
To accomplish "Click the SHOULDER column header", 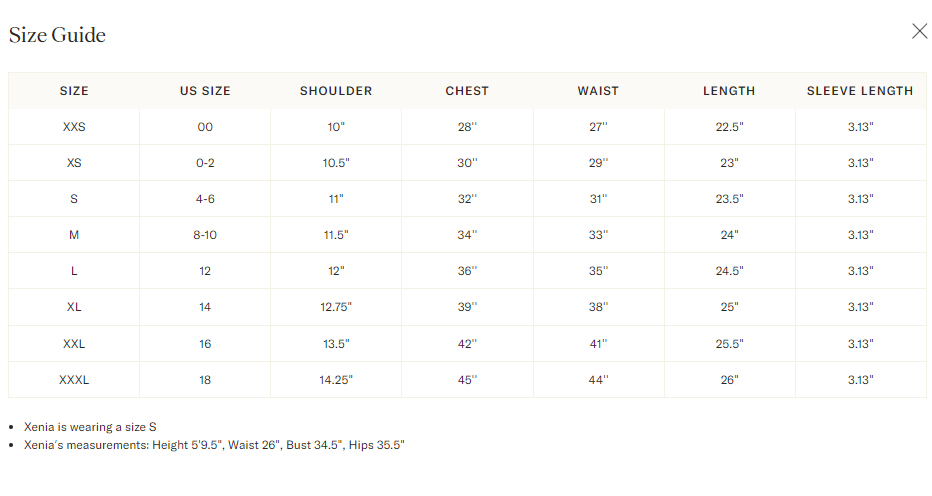I will [x=336, y=91].
